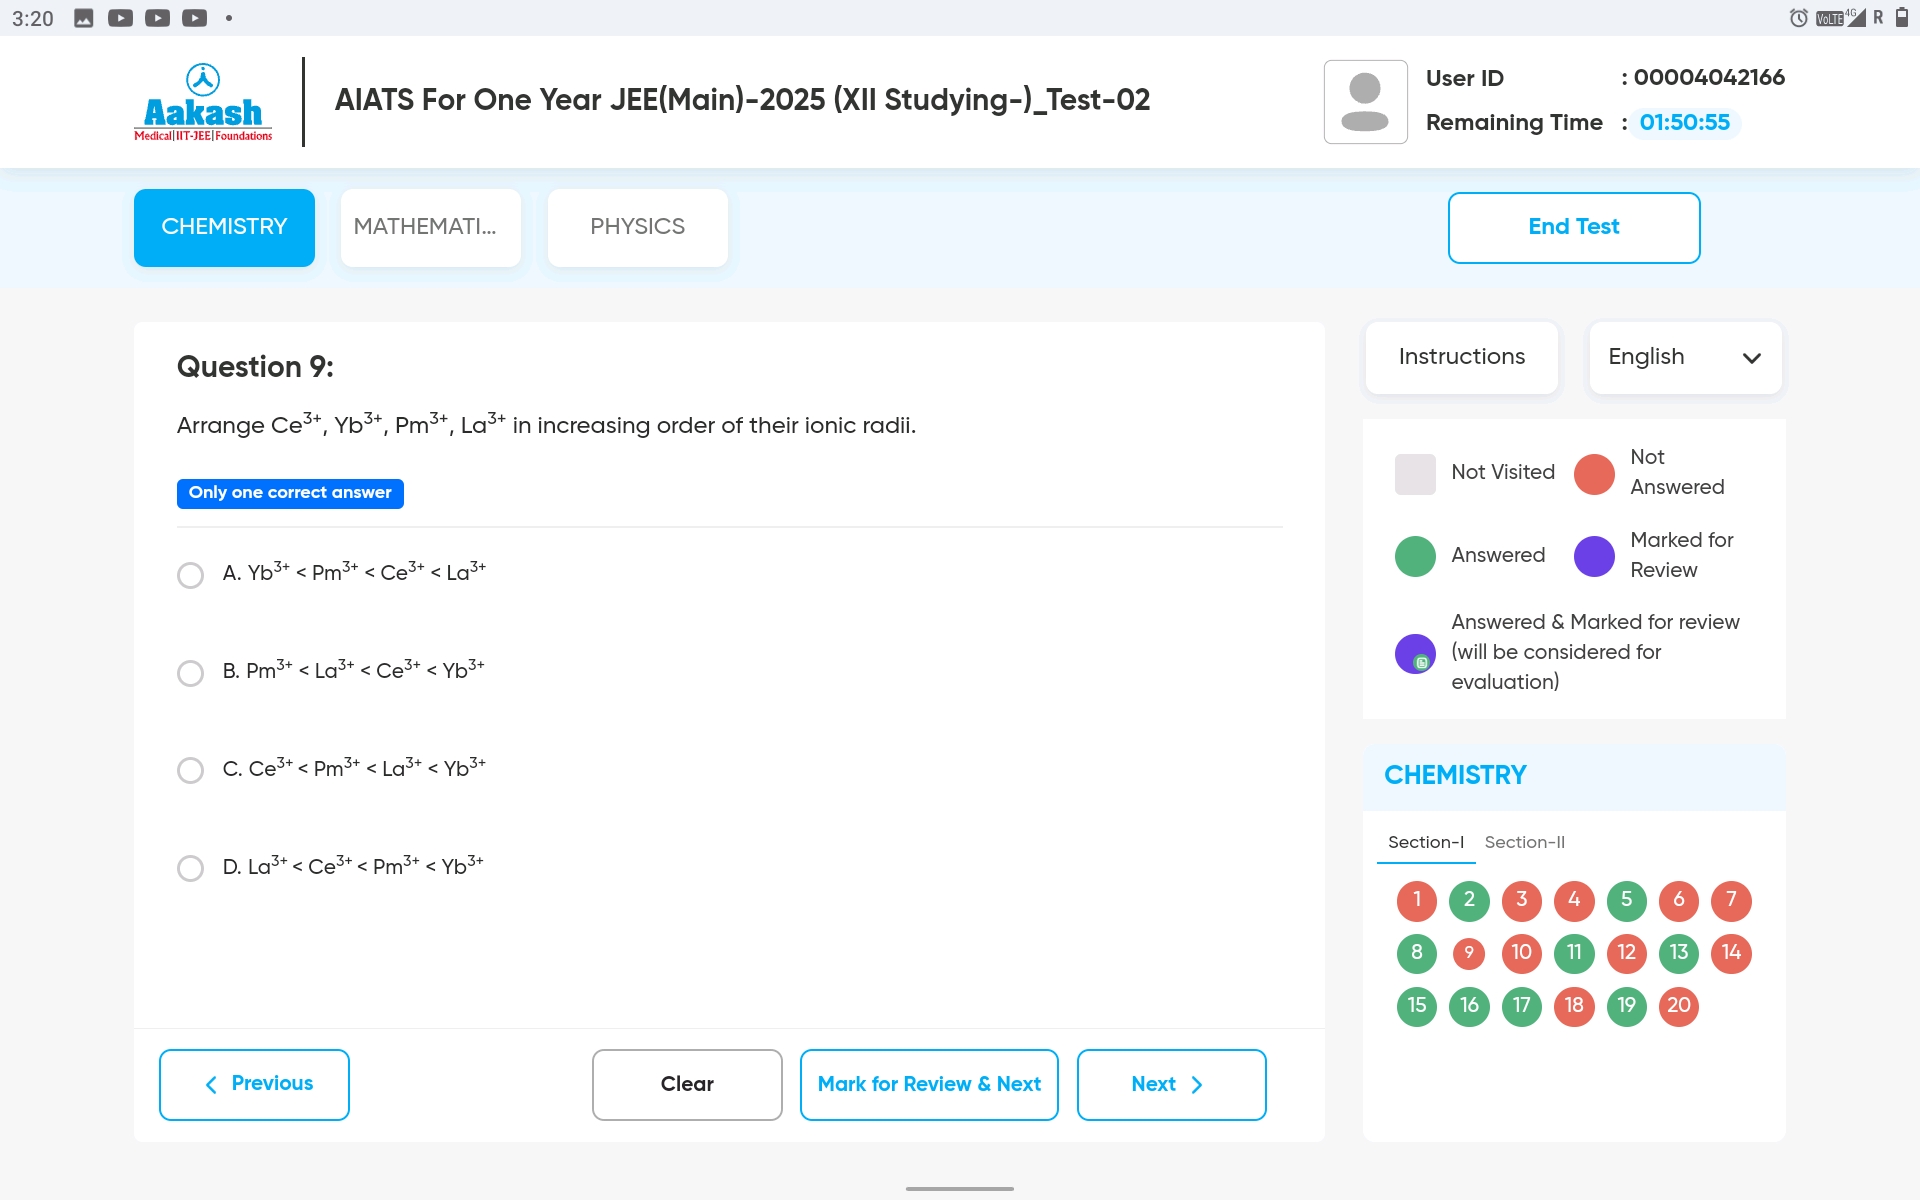Click the Instructions panel icon
Screen dimensions: 1920x1200
(x=1462, y=357)
